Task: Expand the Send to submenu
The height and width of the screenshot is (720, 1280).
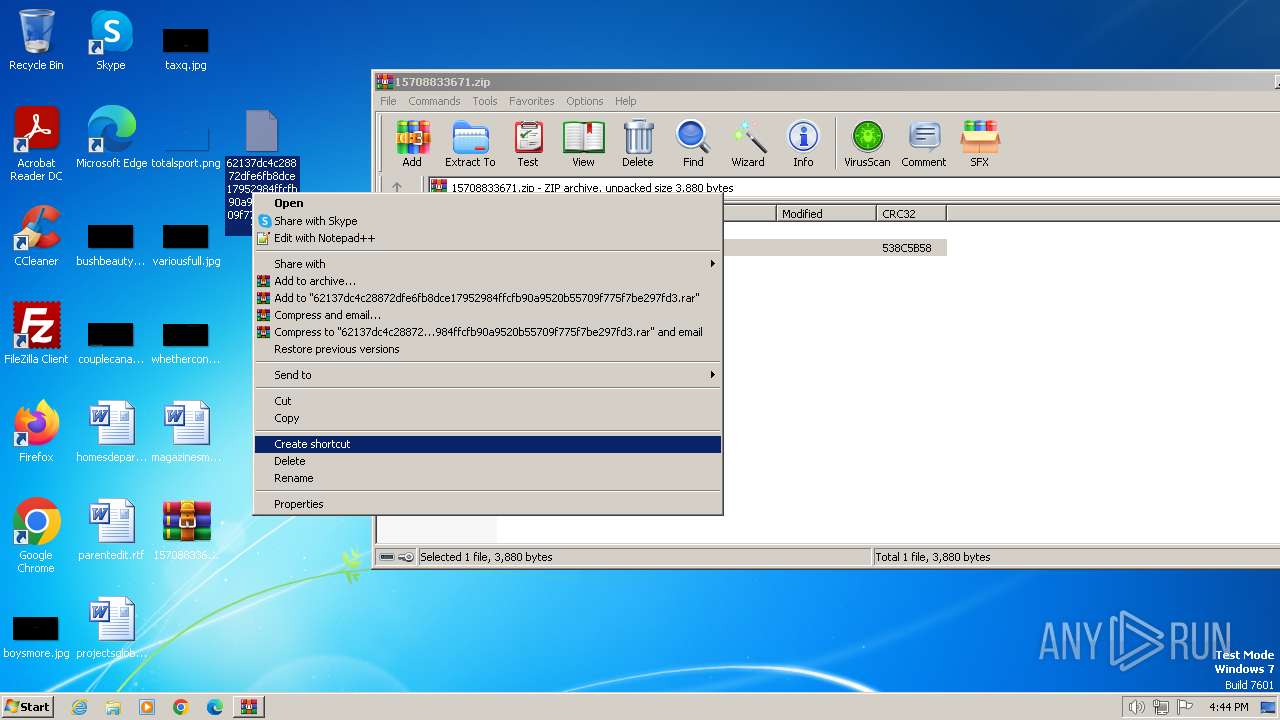Action: point(488,375)
